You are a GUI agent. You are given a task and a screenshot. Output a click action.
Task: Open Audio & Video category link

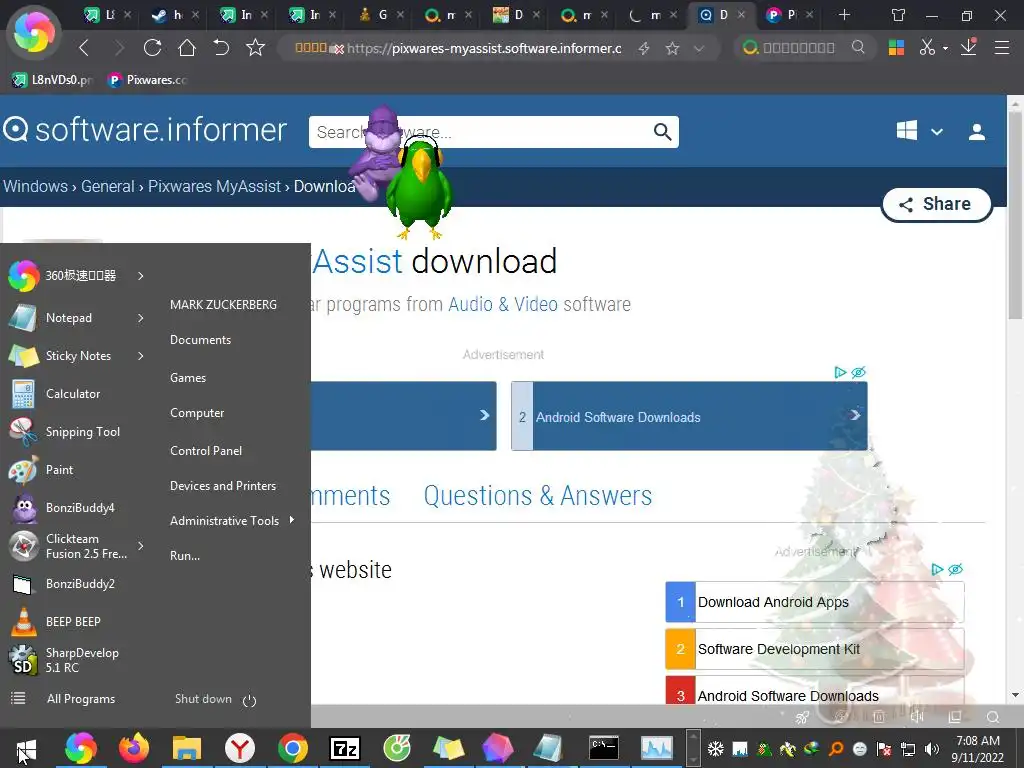click(x=503, y=304)
